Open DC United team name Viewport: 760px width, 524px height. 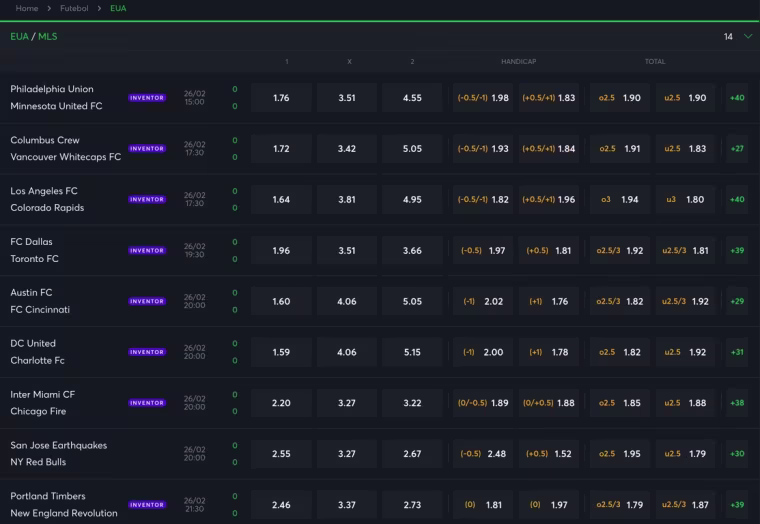point(33,343)
